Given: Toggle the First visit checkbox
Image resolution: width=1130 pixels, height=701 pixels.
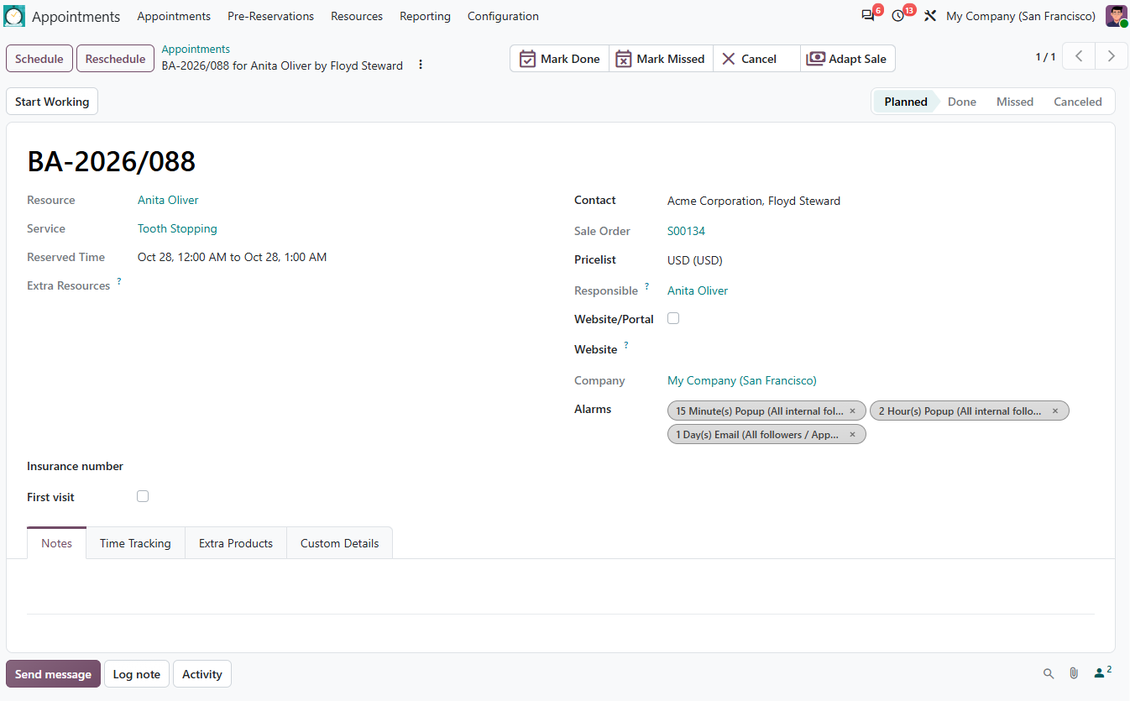Looking at the screenshot, I should (x=143, y=496).
